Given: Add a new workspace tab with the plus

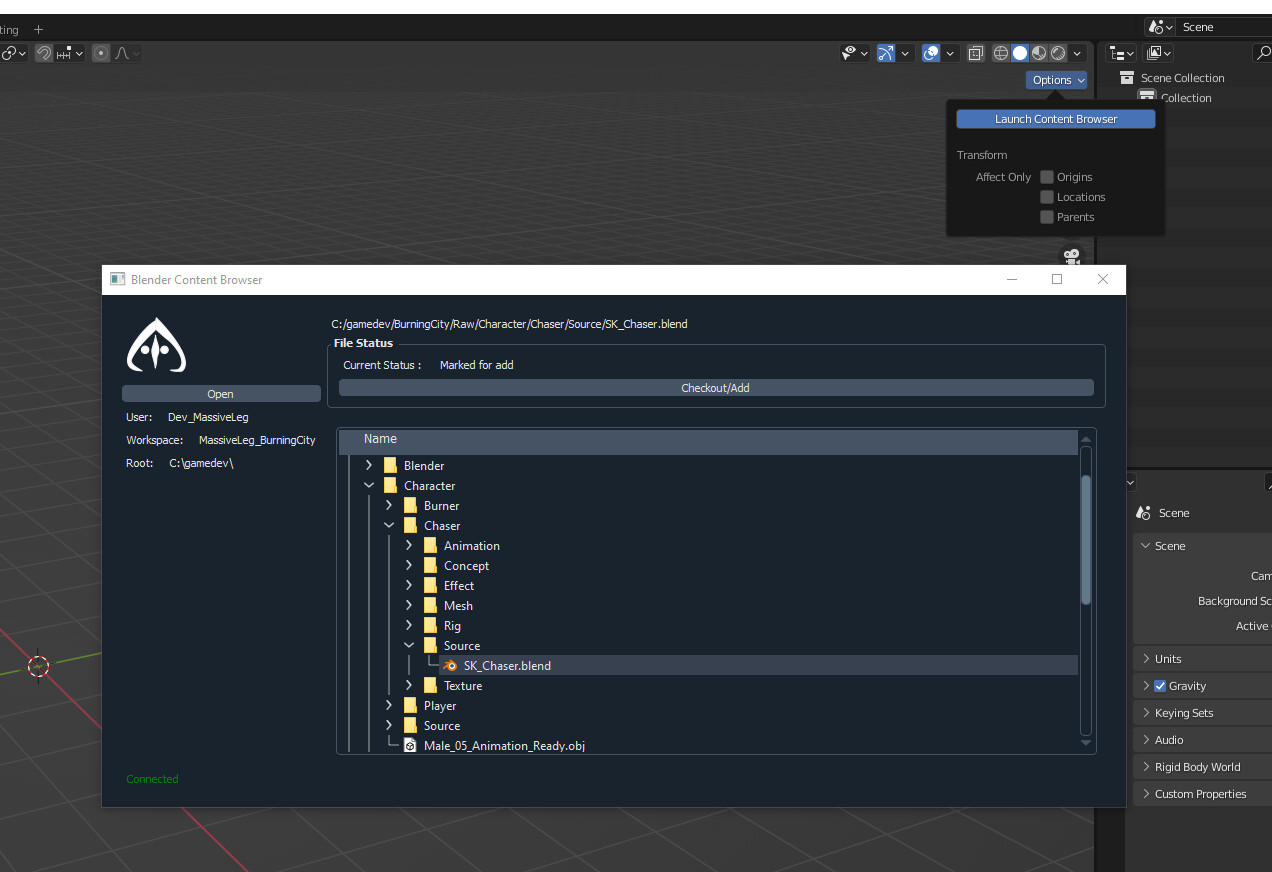Looking at the screenshot, I should coord(38,28).
